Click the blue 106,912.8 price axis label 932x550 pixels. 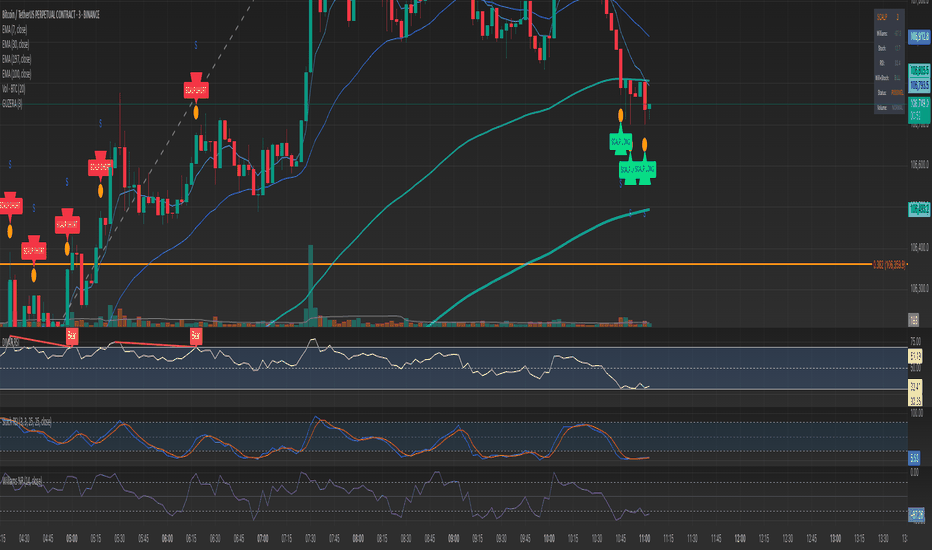pos(919,37)
